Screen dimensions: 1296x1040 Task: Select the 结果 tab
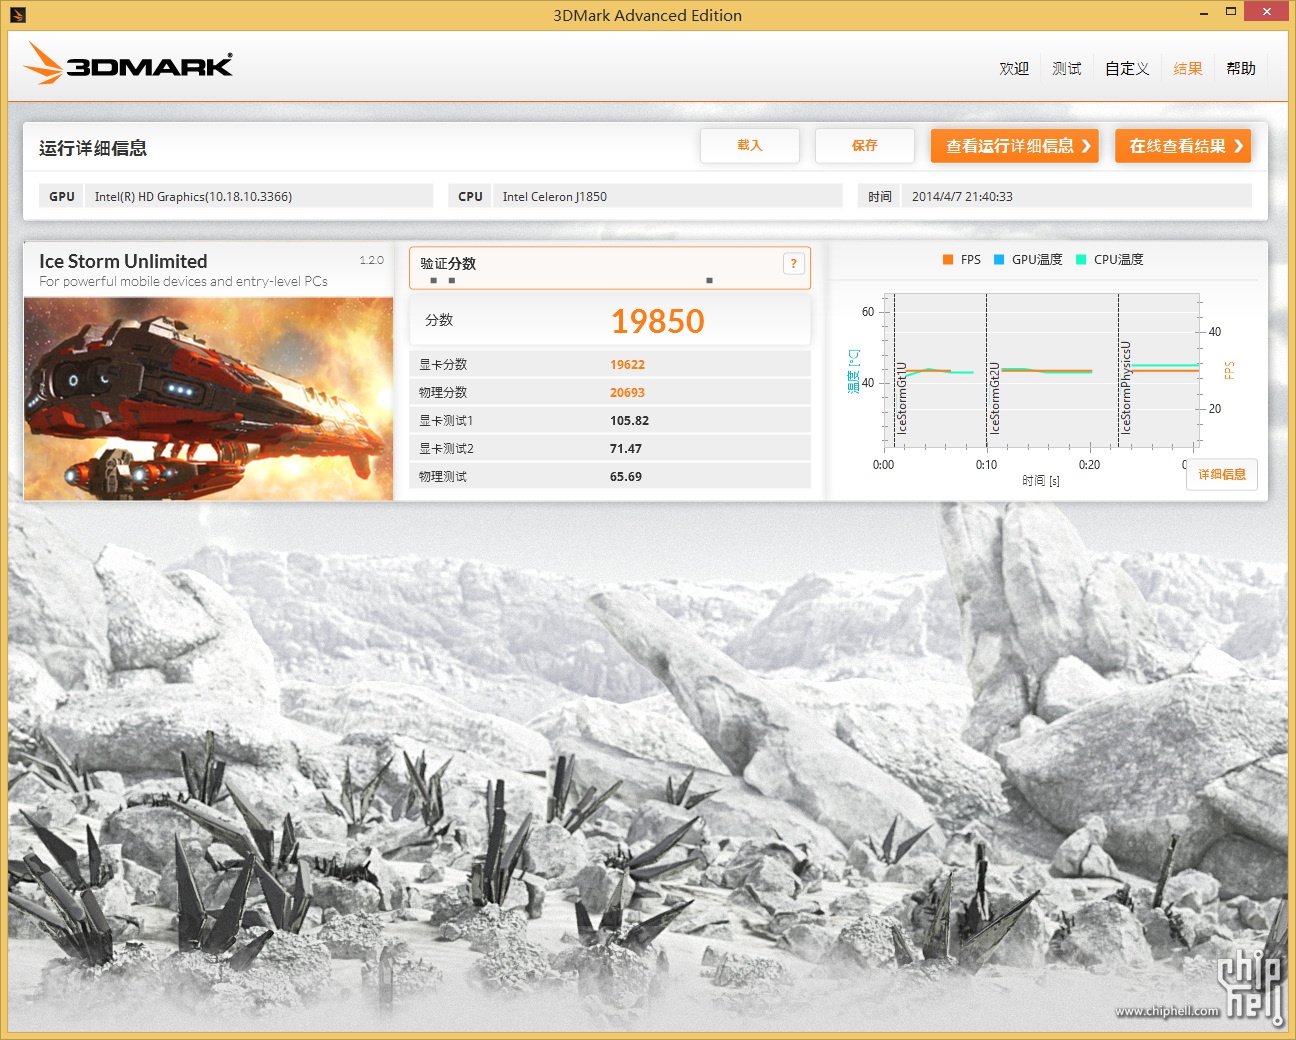point(1188,68)
